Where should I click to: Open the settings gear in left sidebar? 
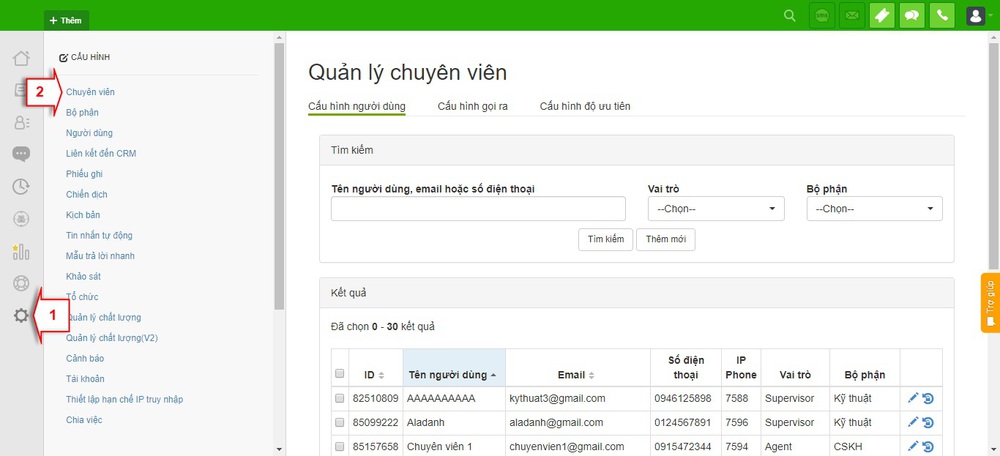21,316
